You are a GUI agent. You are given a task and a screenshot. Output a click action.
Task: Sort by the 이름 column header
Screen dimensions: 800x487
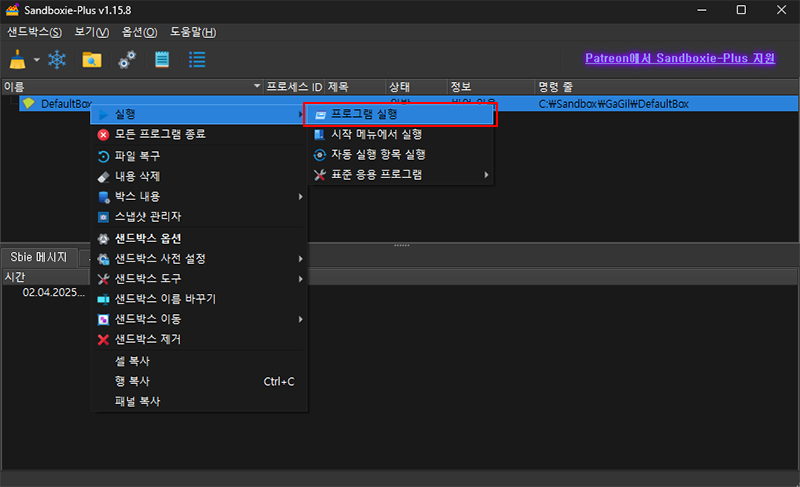point(133,87)
